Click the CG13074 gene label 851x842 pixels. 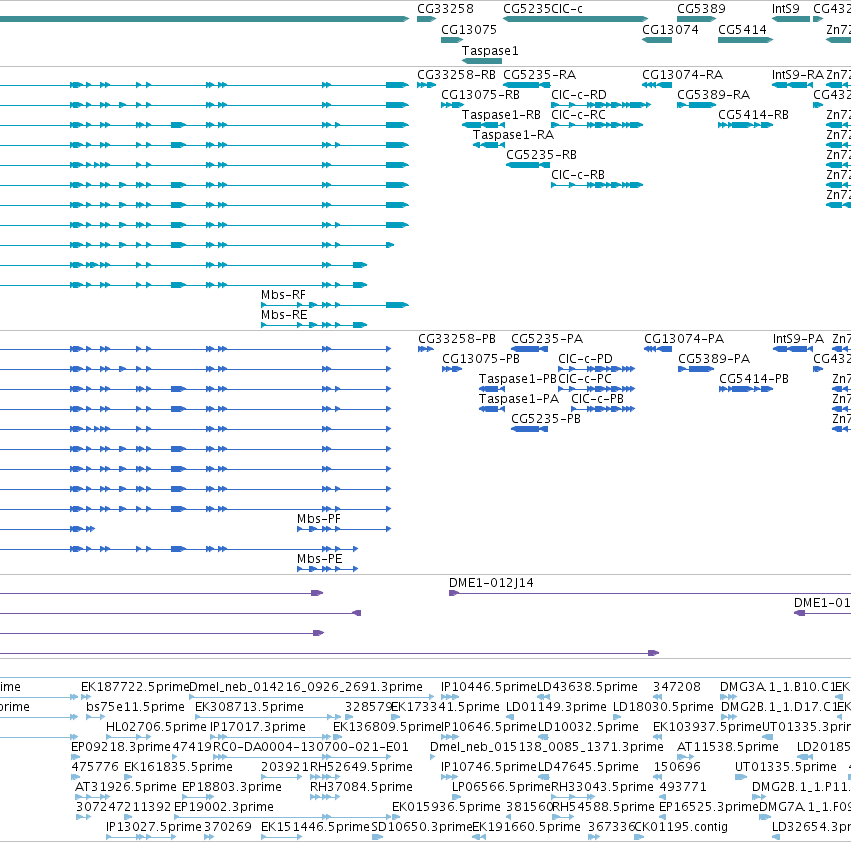(x=670, y=29)
